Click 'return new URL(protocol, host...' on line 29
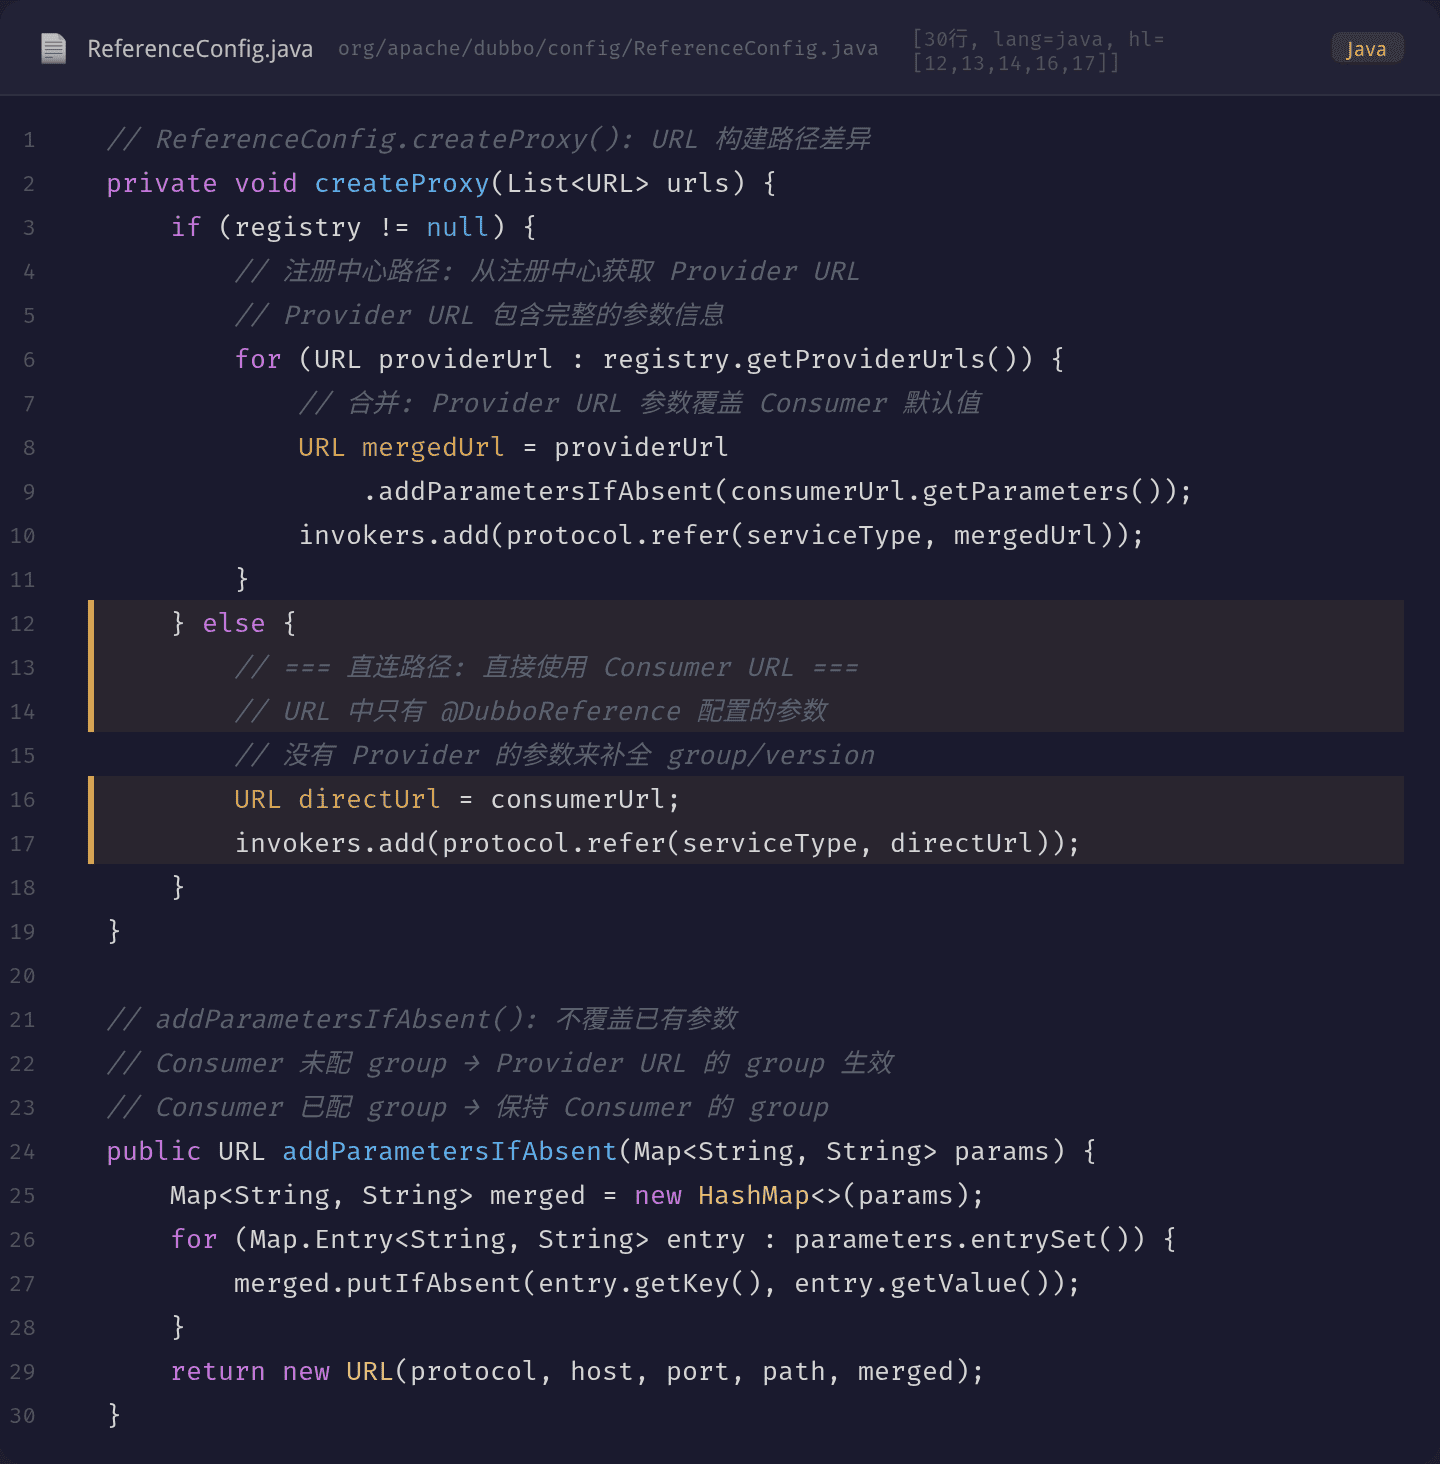The image size is (1440, 1464). tap(577, 1371)
